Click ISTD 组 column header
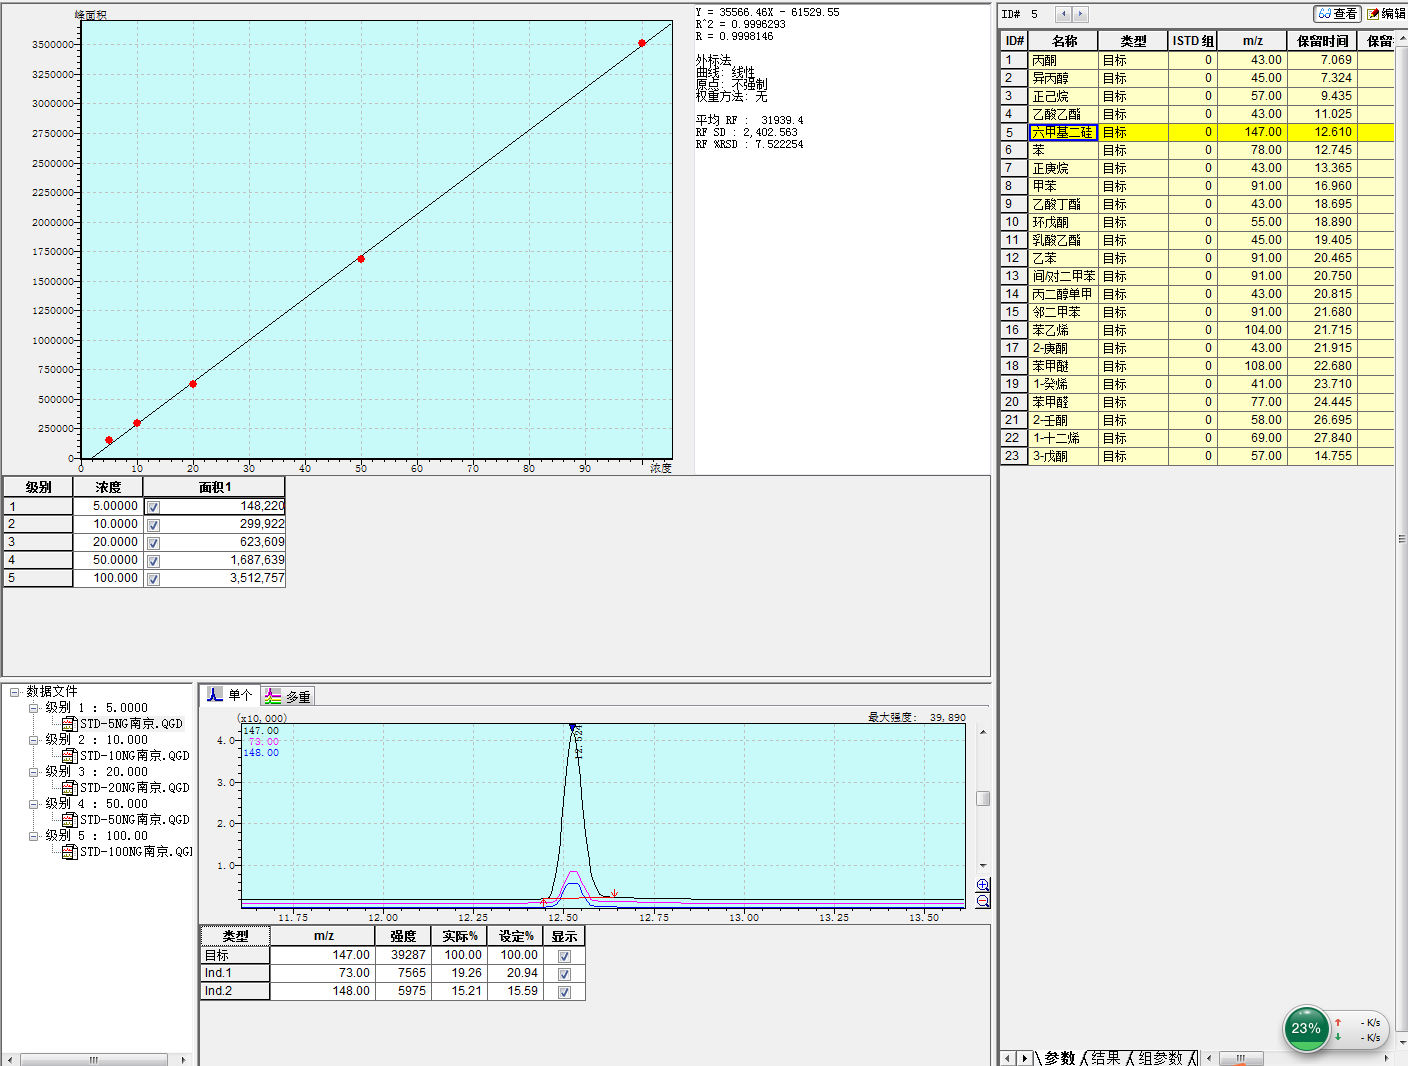Screen dimensions: 1408x1066 coord(1192,41)
